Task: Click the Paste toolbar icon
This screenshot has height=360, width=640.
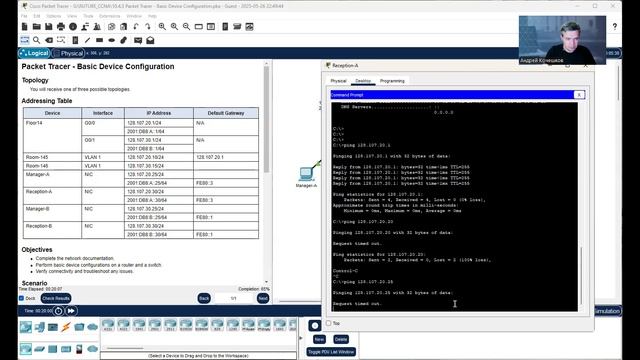Action: (x=123, y=27)
